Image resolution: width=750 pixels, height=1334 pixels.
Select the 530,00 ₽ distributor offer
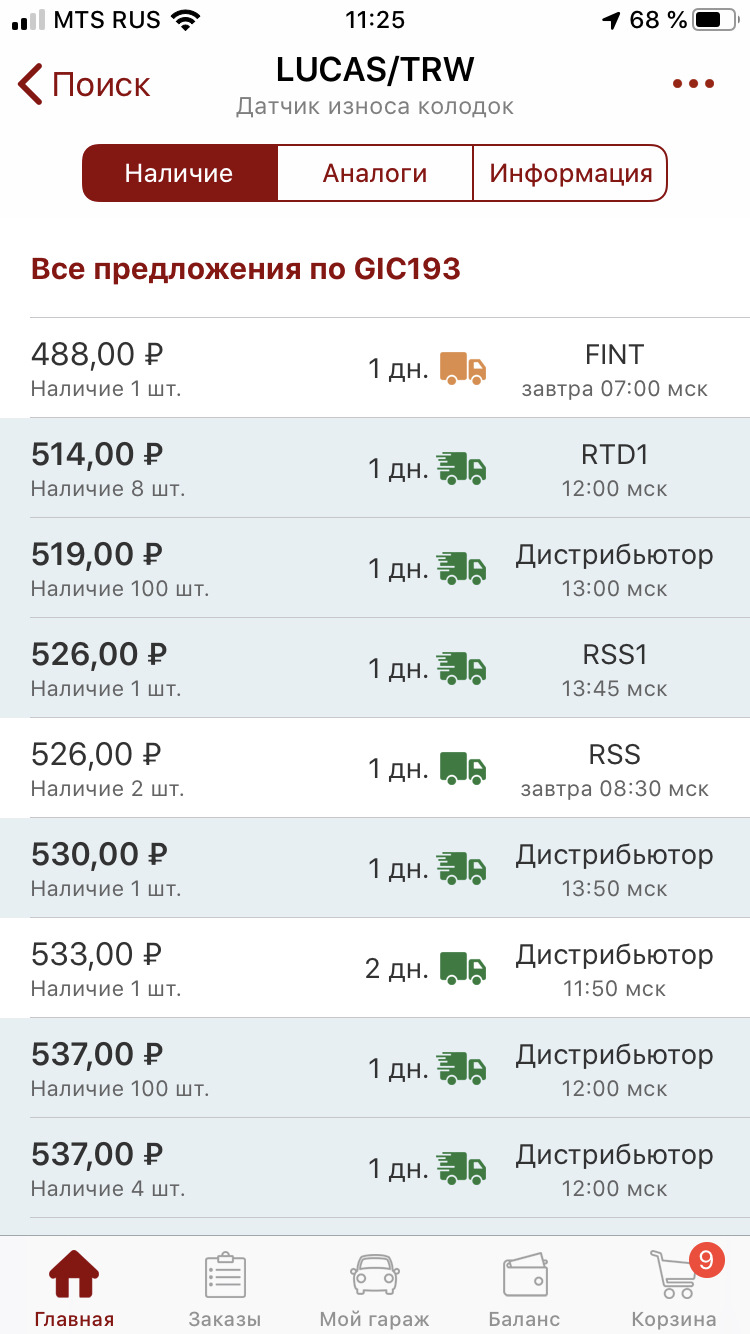coord(200,868)
